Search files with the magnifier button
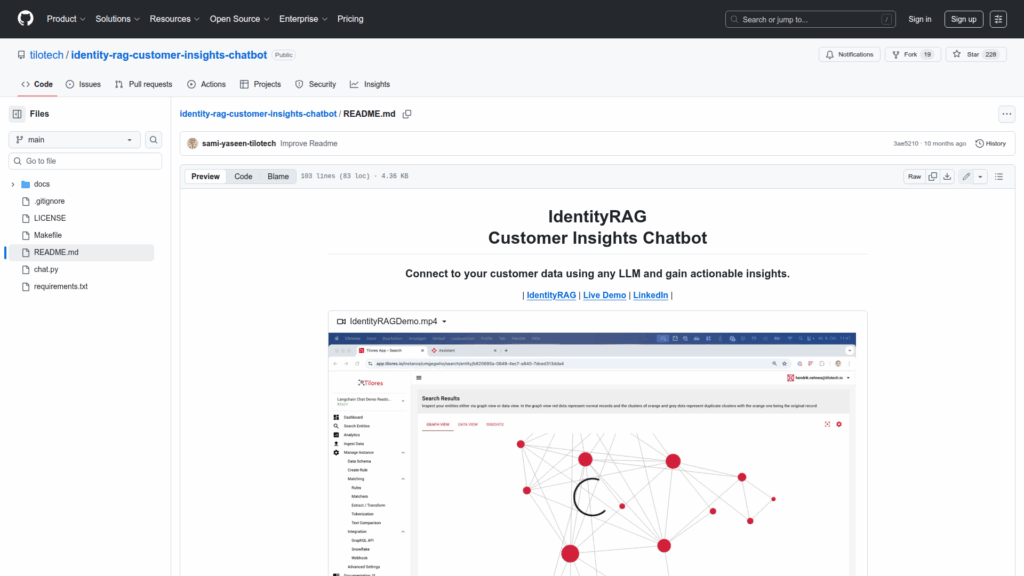 point(153,140)
